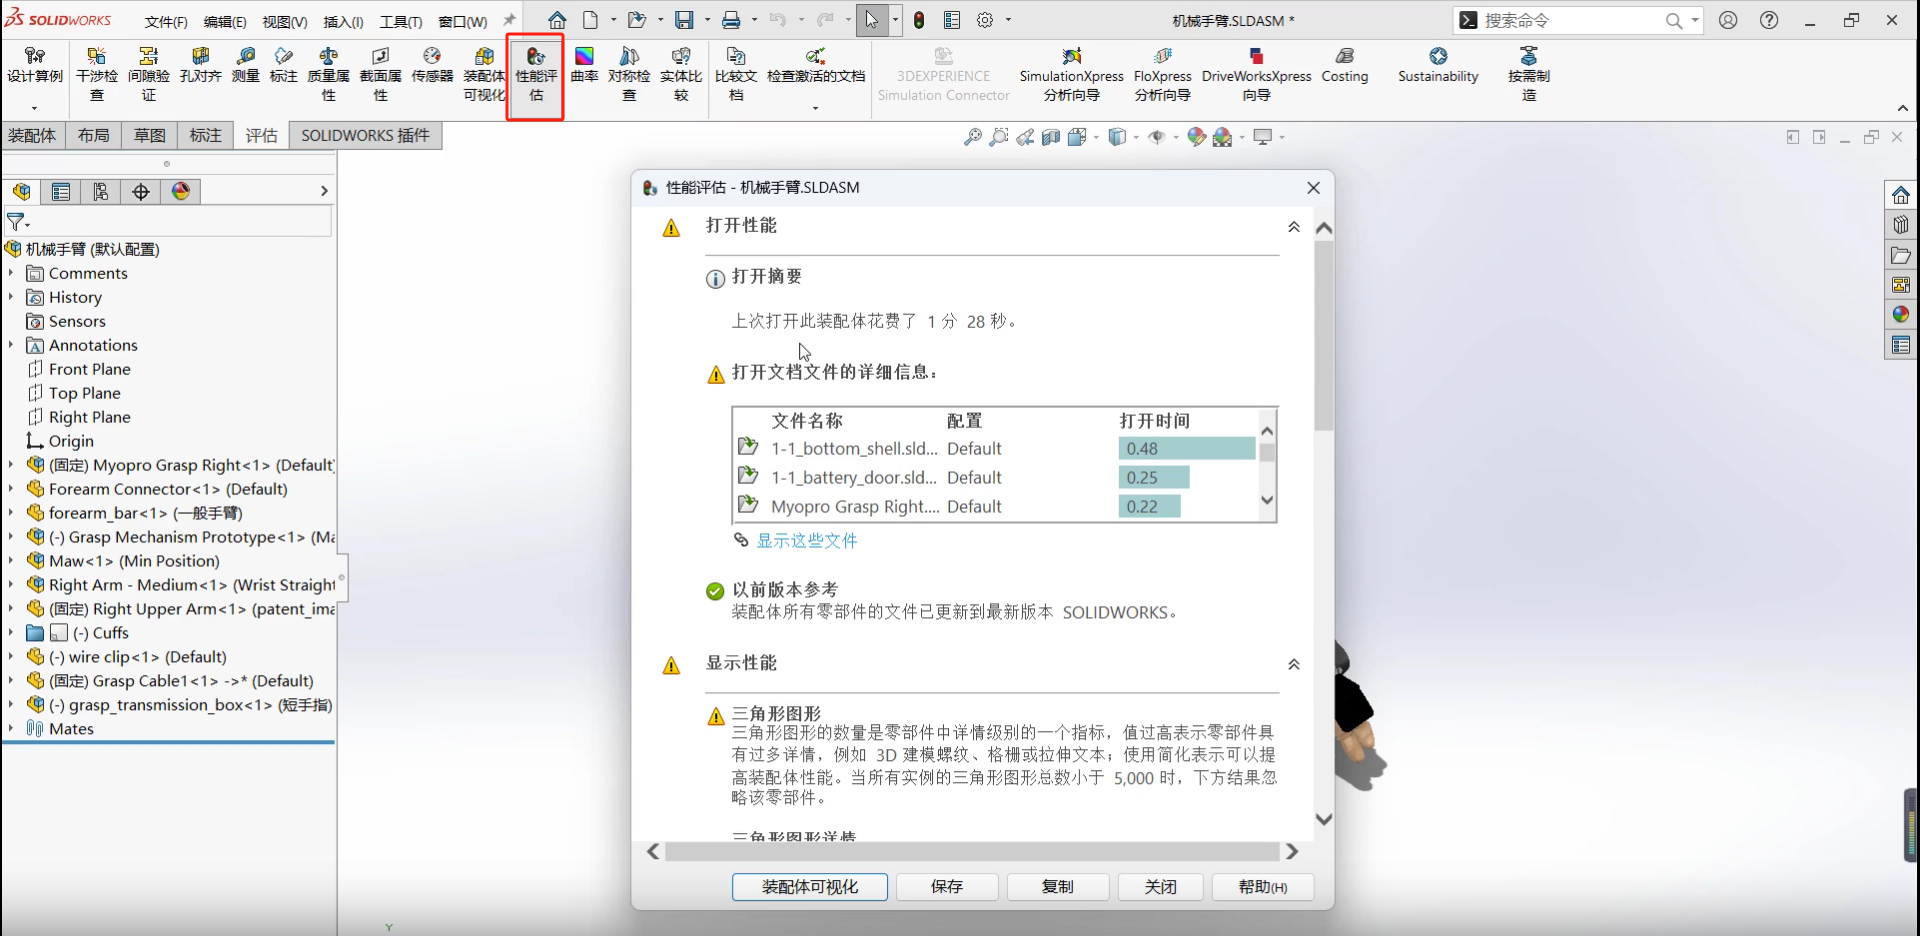Click the dialog vertical scroll down arrow
The image size is (1920, 936).
point(1324,819)
